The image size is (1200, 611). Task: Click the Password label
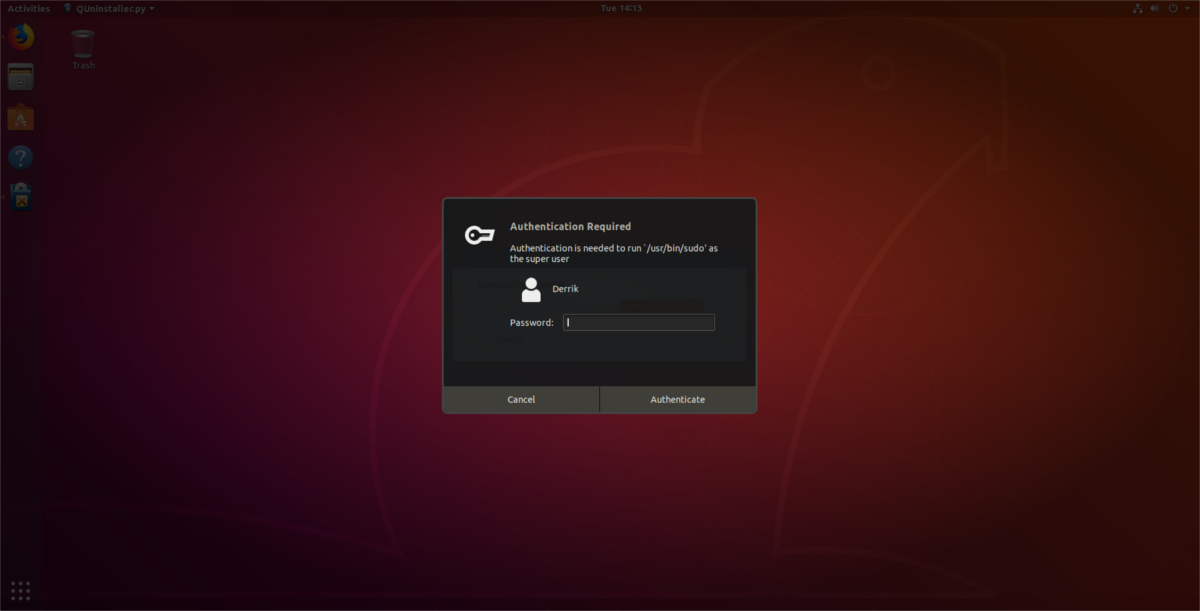click(x=531, y=323)
